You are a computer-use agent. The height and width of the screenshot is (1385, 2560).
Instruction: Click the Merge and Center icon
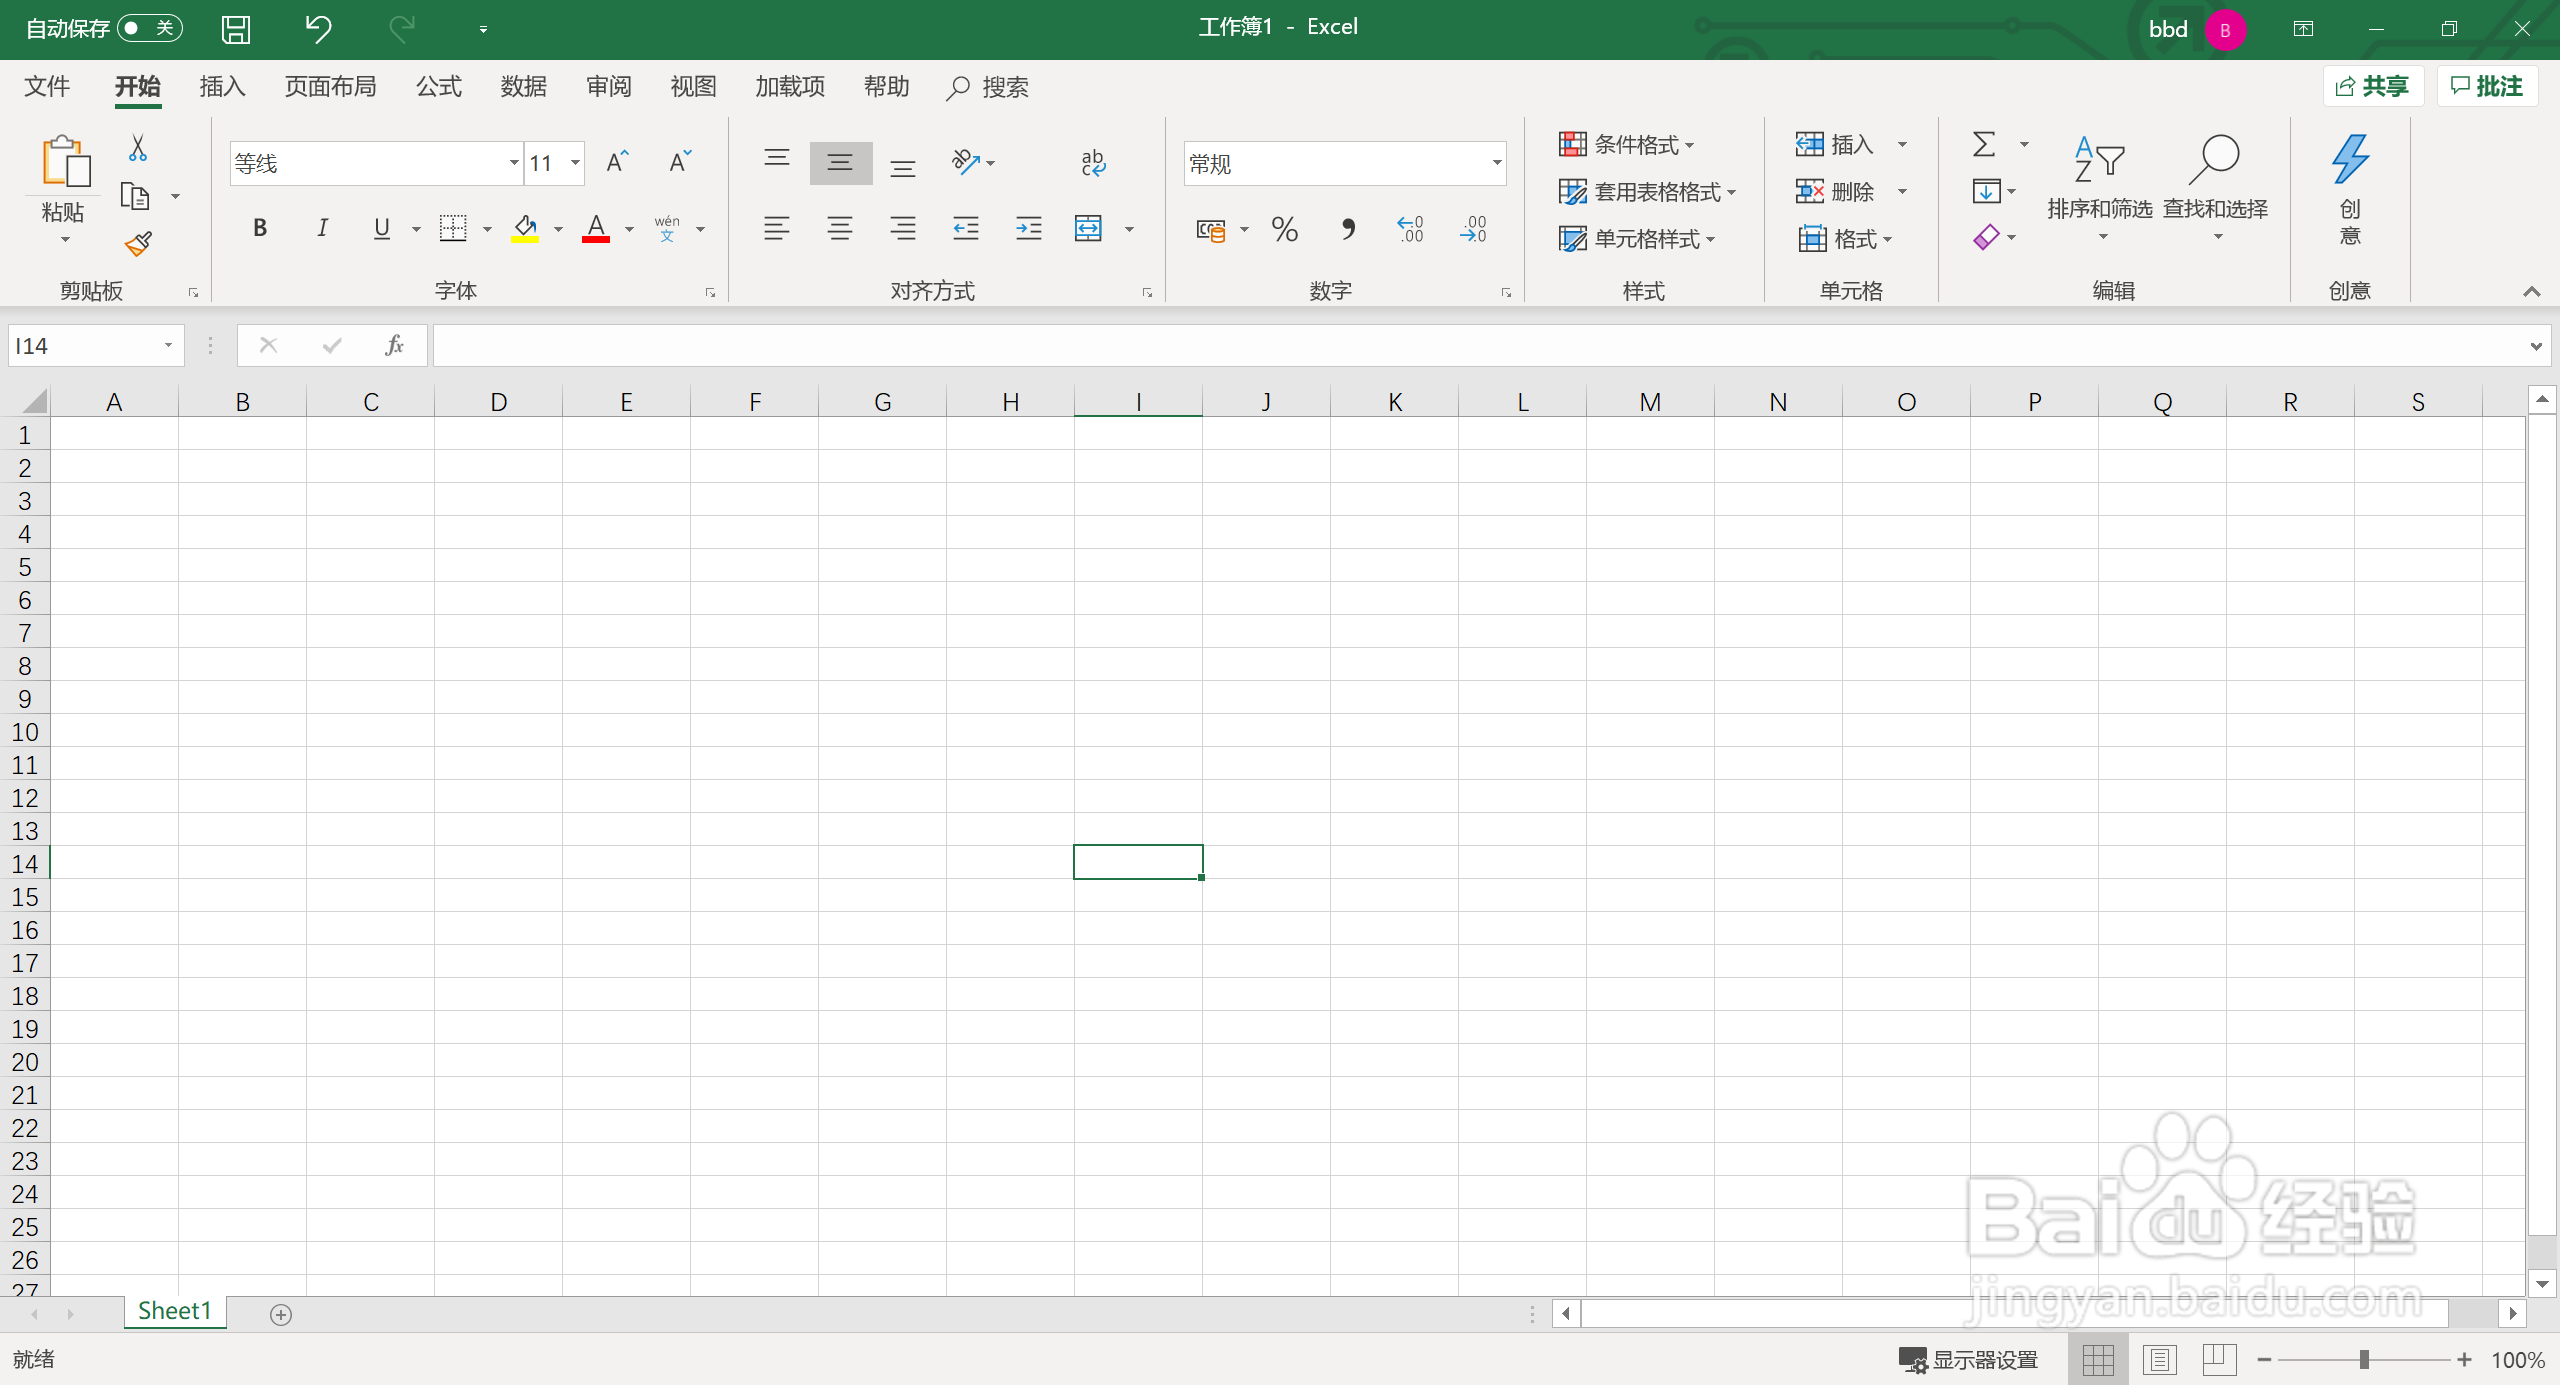1088,229
